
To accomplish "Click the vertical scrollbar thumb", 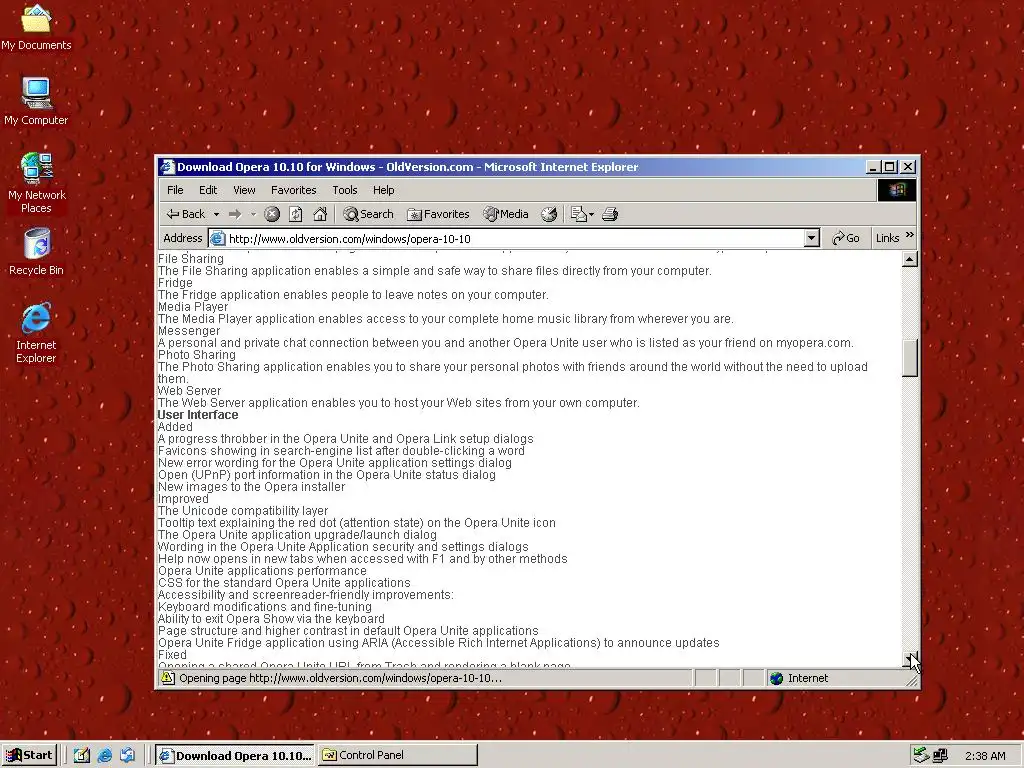I will pos(910,357).
